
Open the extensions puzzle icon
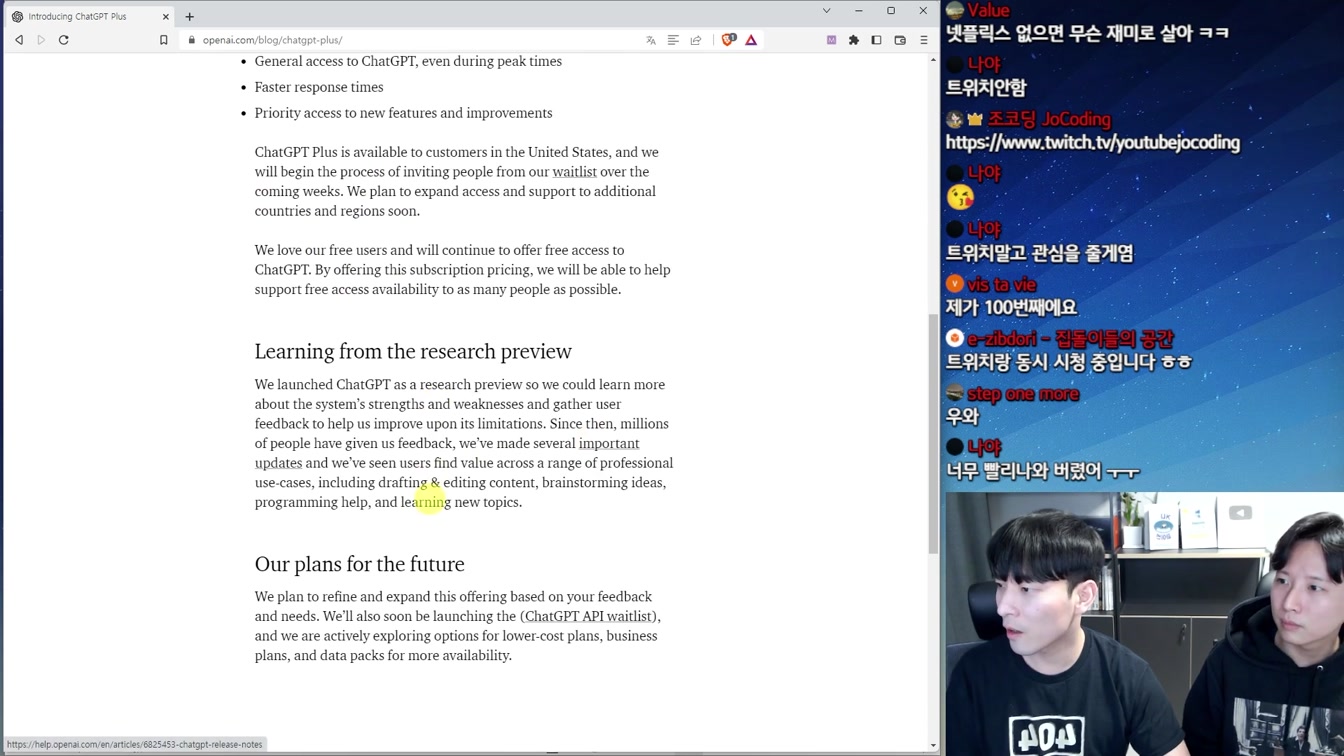(x=854, y=40)
